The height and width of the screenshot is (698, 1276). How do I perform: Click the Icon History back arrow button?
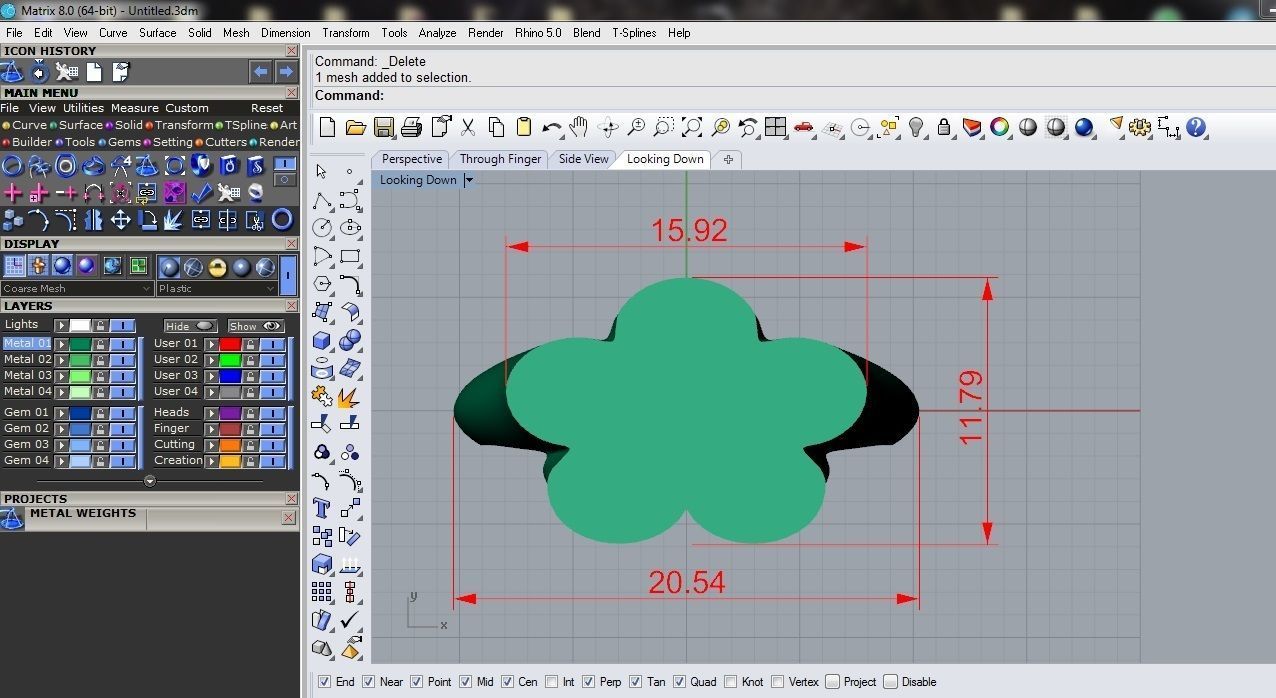[x=261, y=71]
